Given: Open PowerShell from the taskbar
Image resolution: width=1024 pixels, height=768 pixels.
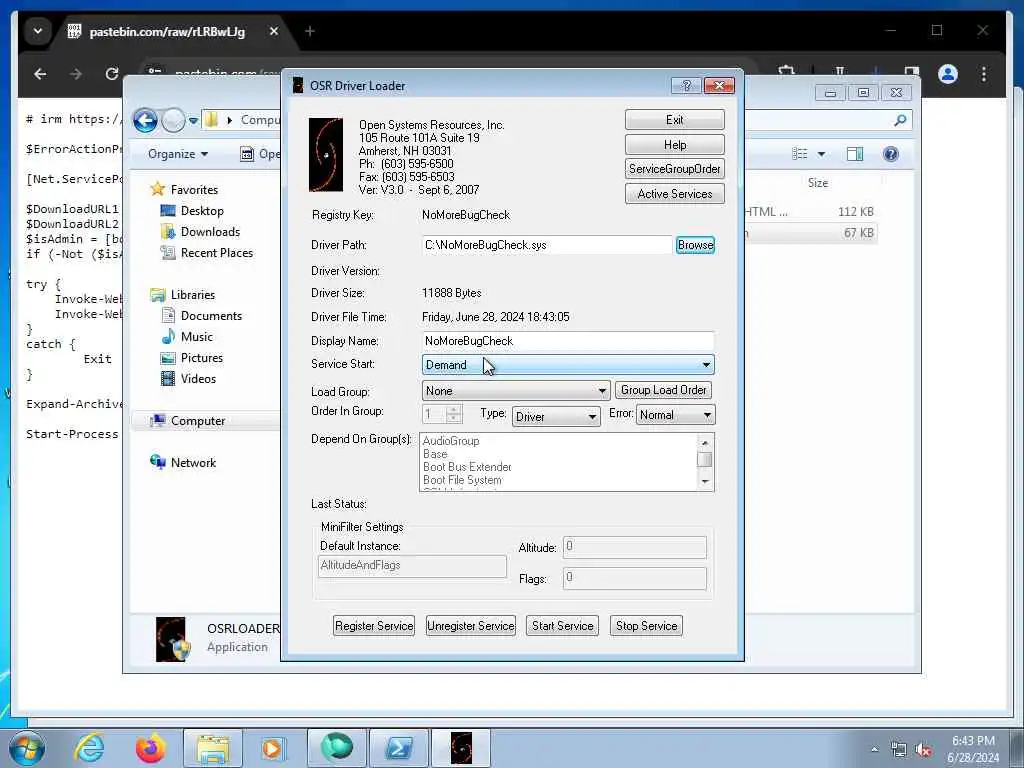Looking at the screenshot, I should [398, 748].
